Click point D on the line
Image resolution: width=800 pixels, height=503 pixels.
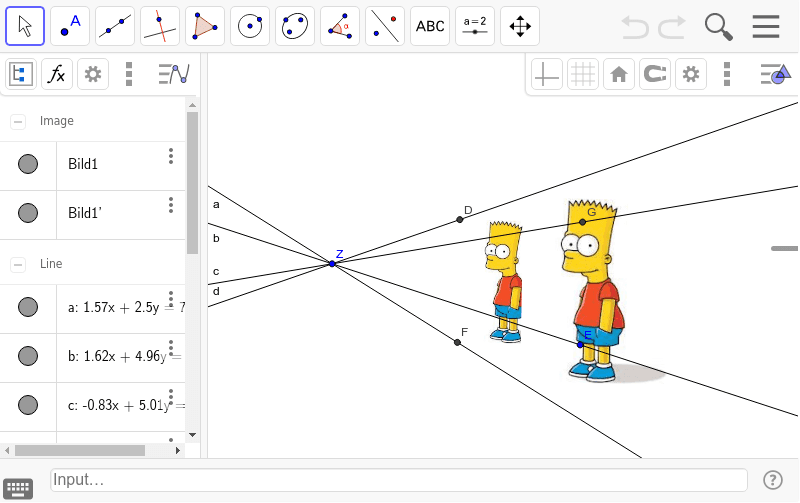(460, 219)
